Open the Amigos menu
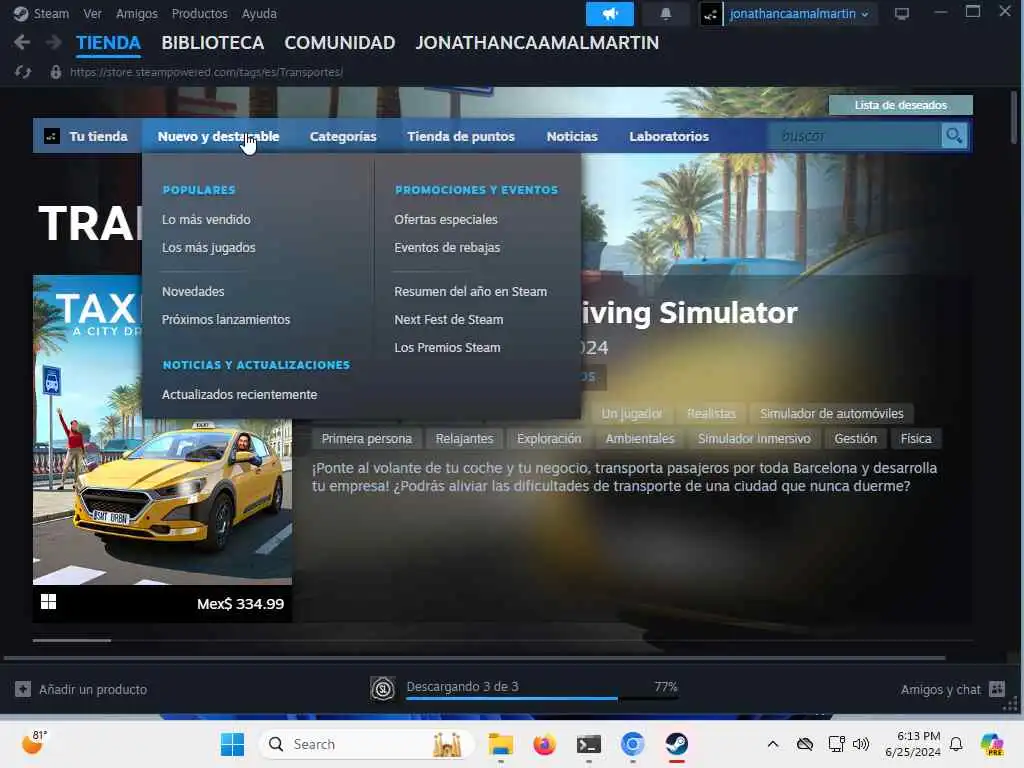Image resolution: width=1024 pixels, height=768 pixels. [x=136, y=14]
